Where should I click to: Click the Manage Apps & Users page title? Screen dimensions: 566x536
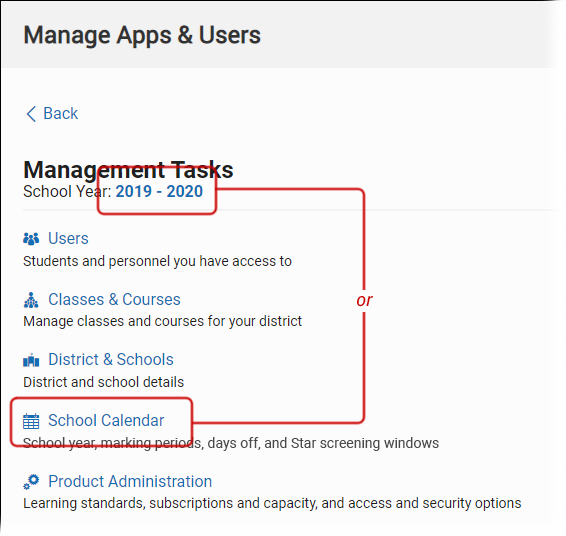coord(142,35)
